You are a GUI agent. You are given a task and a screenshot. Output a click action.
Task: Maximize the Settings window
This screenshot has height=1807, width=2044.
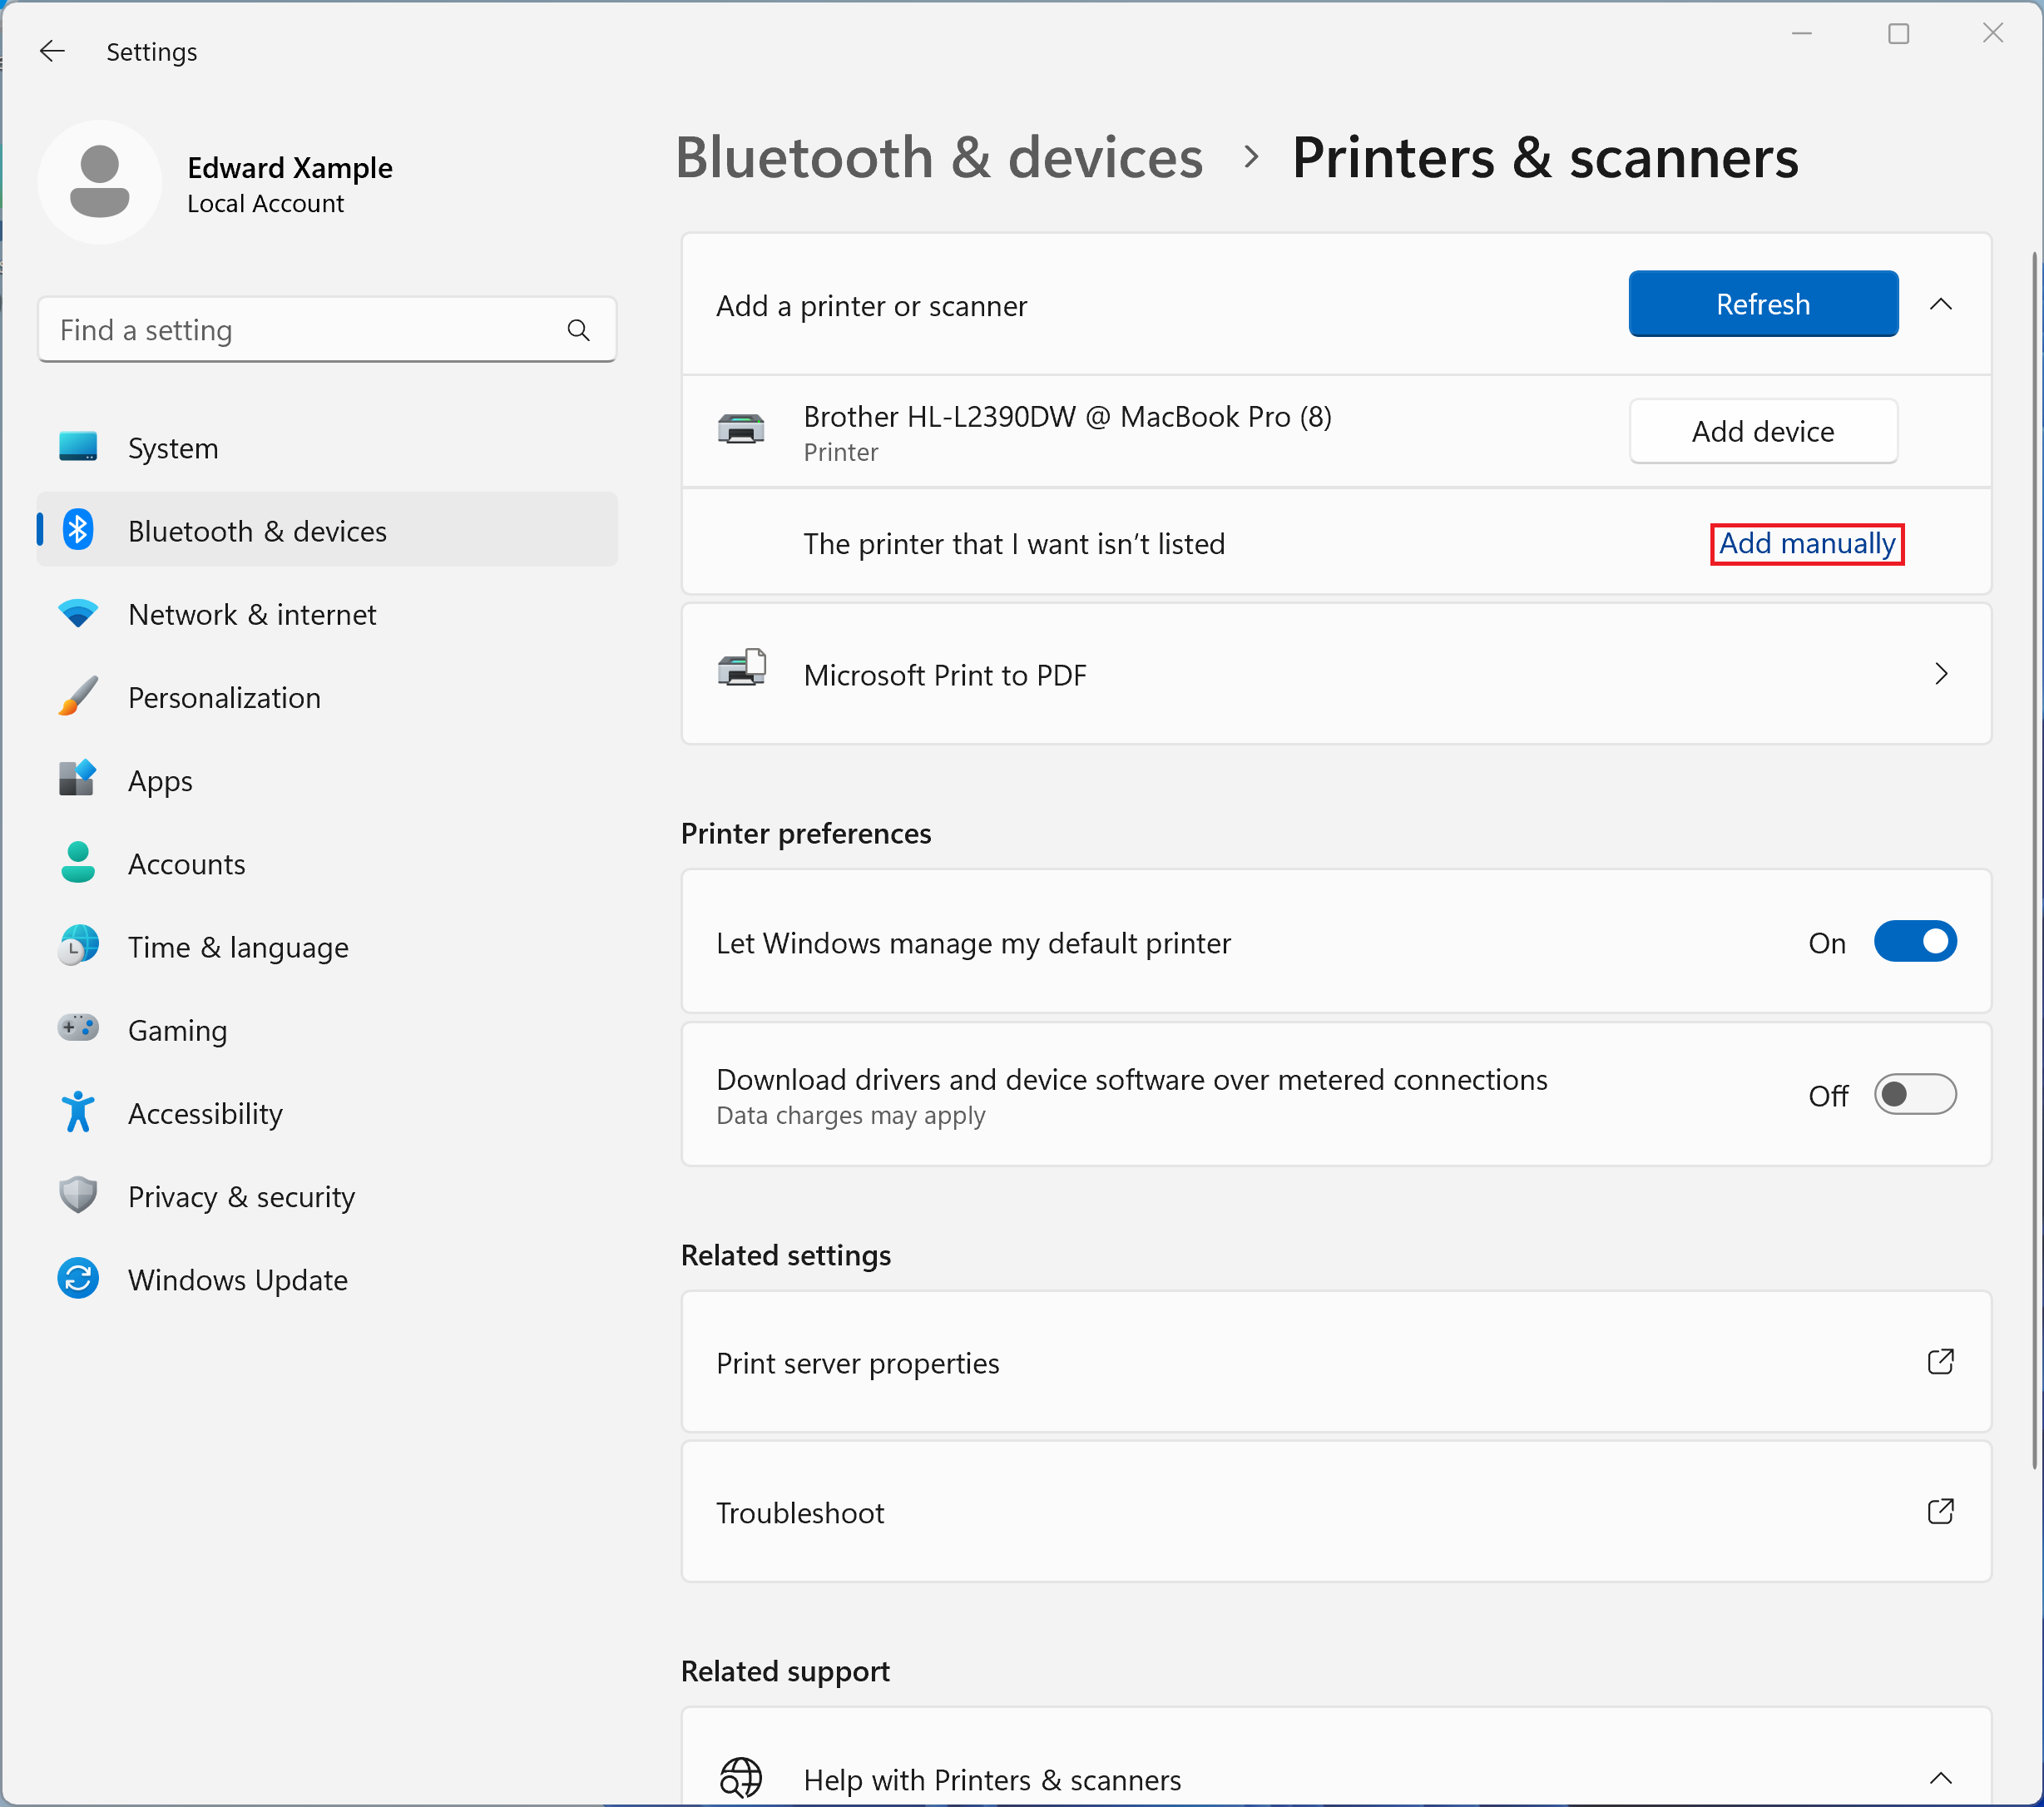[x=1898, y=34]
